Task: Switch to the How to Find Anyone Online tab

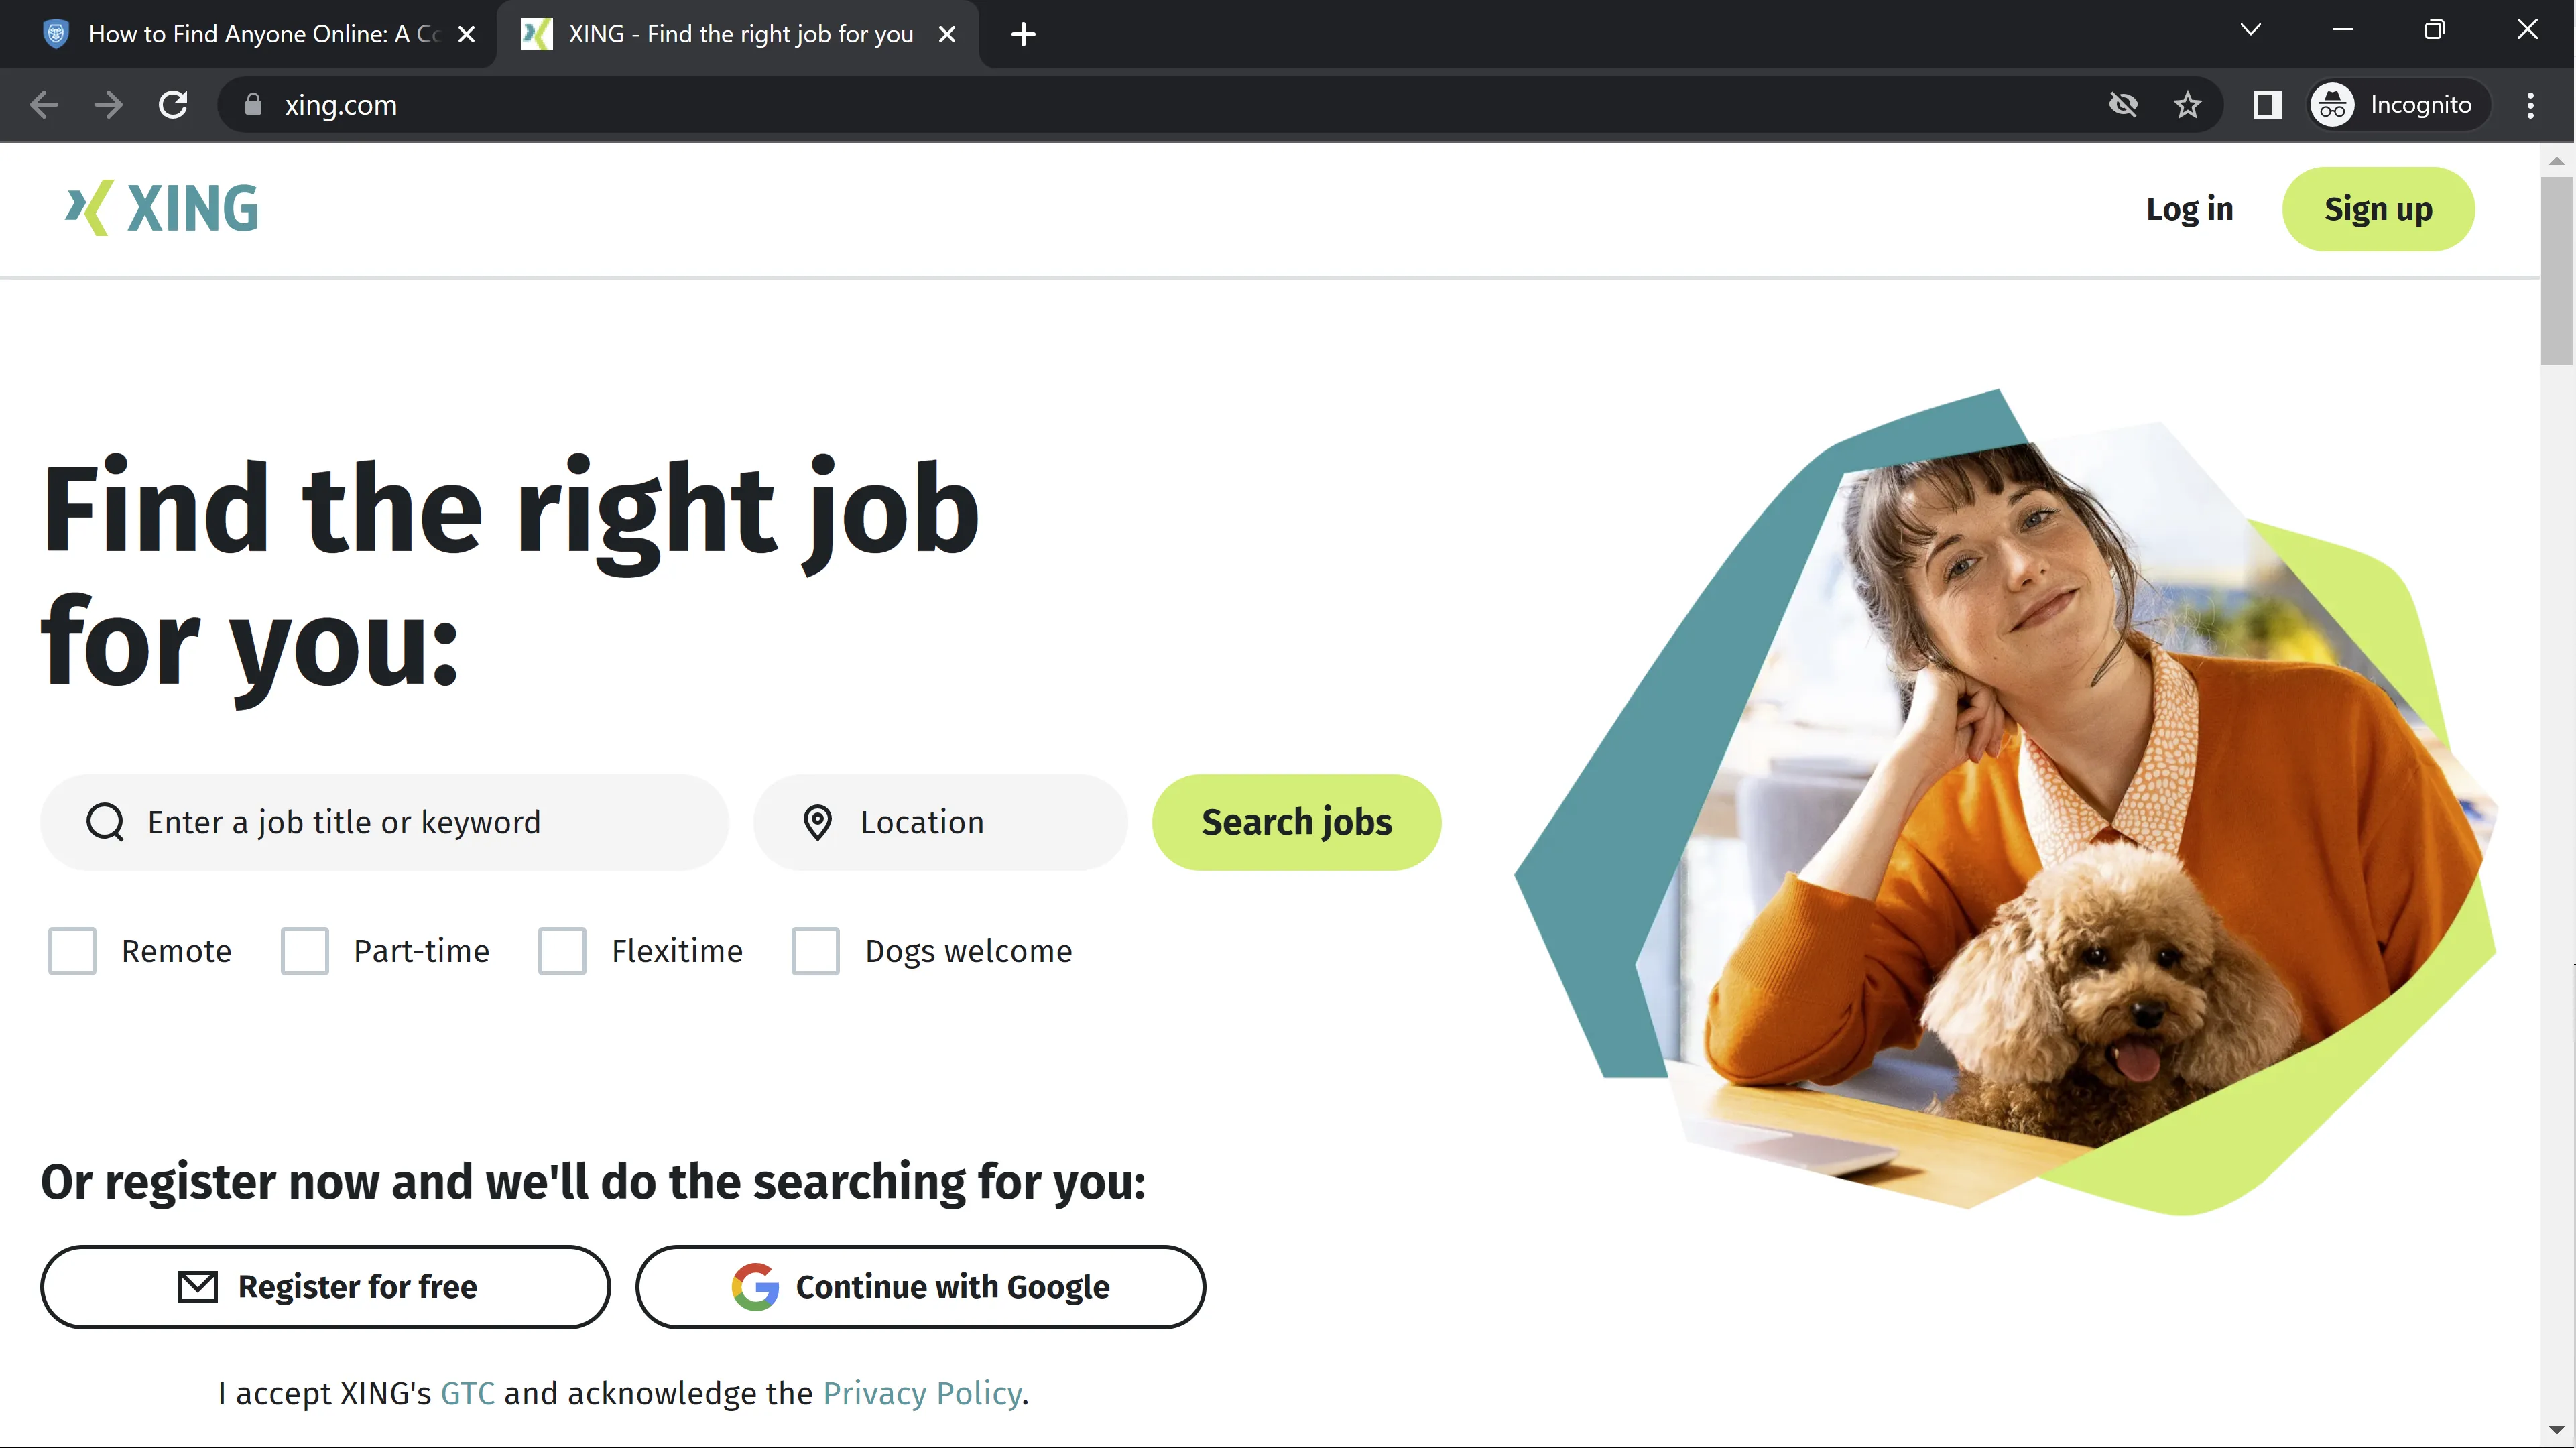Action: point(262,35)
